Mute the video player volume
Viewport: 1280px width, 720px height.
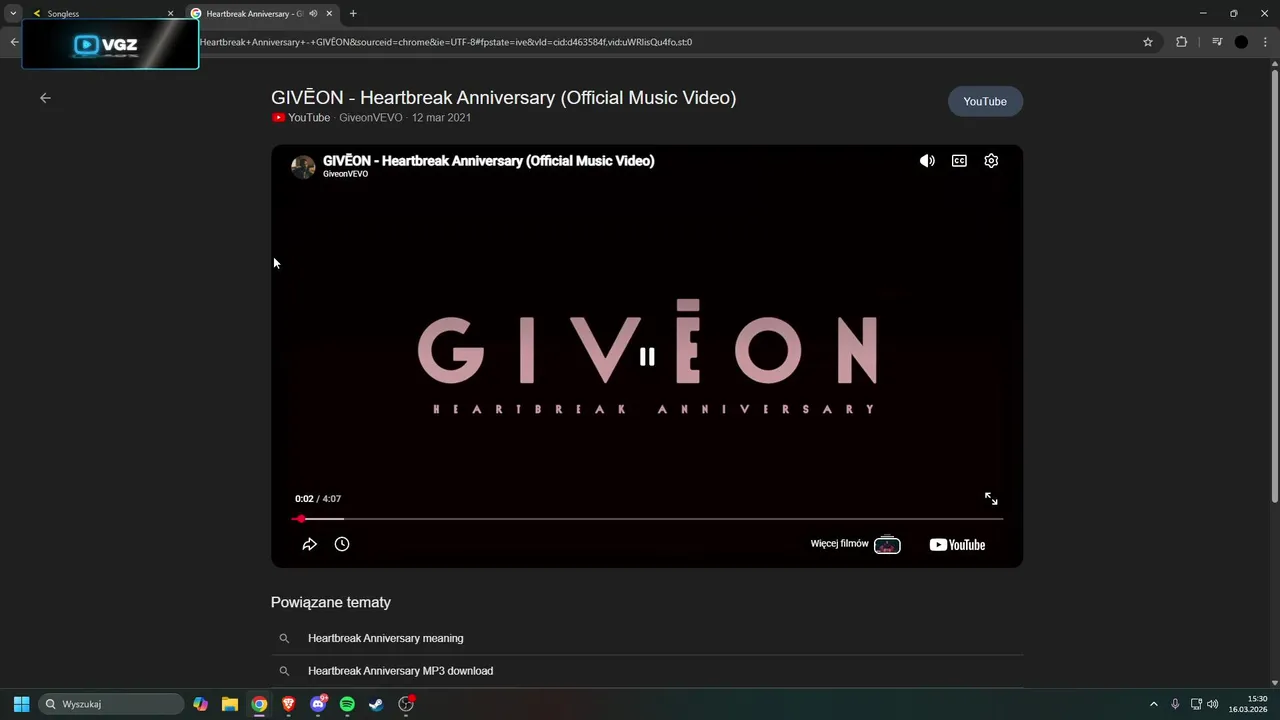[927, 161]
